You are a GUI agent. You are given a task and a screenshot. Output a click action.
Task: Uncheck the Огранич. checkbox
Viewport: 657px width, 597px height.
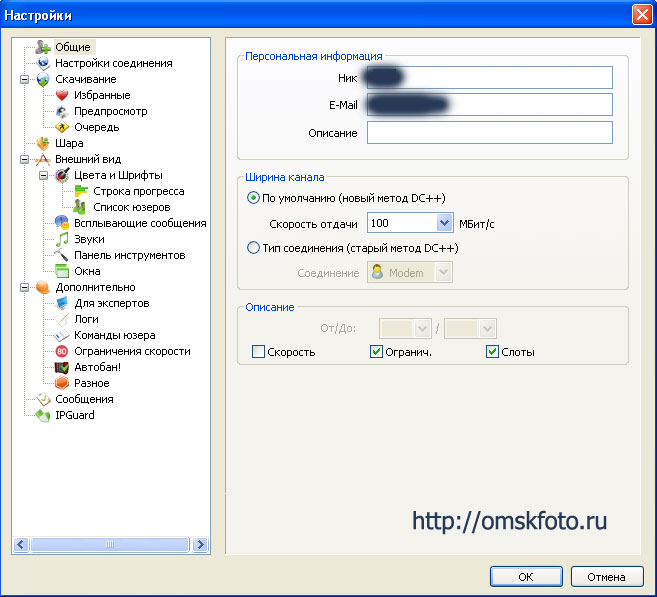pos(377,352)
